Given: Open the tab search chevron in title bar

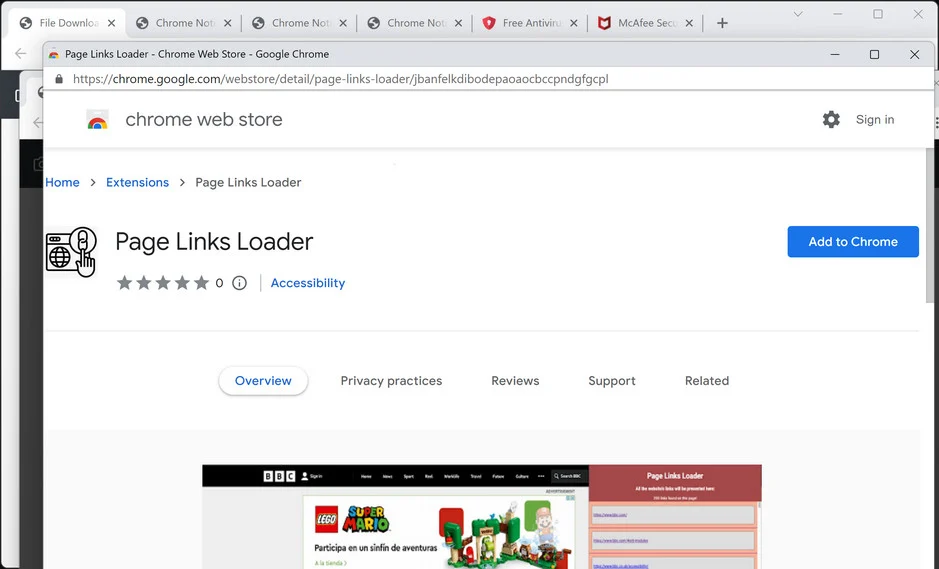Looking at the screenshot, I should tap(798, 14).
